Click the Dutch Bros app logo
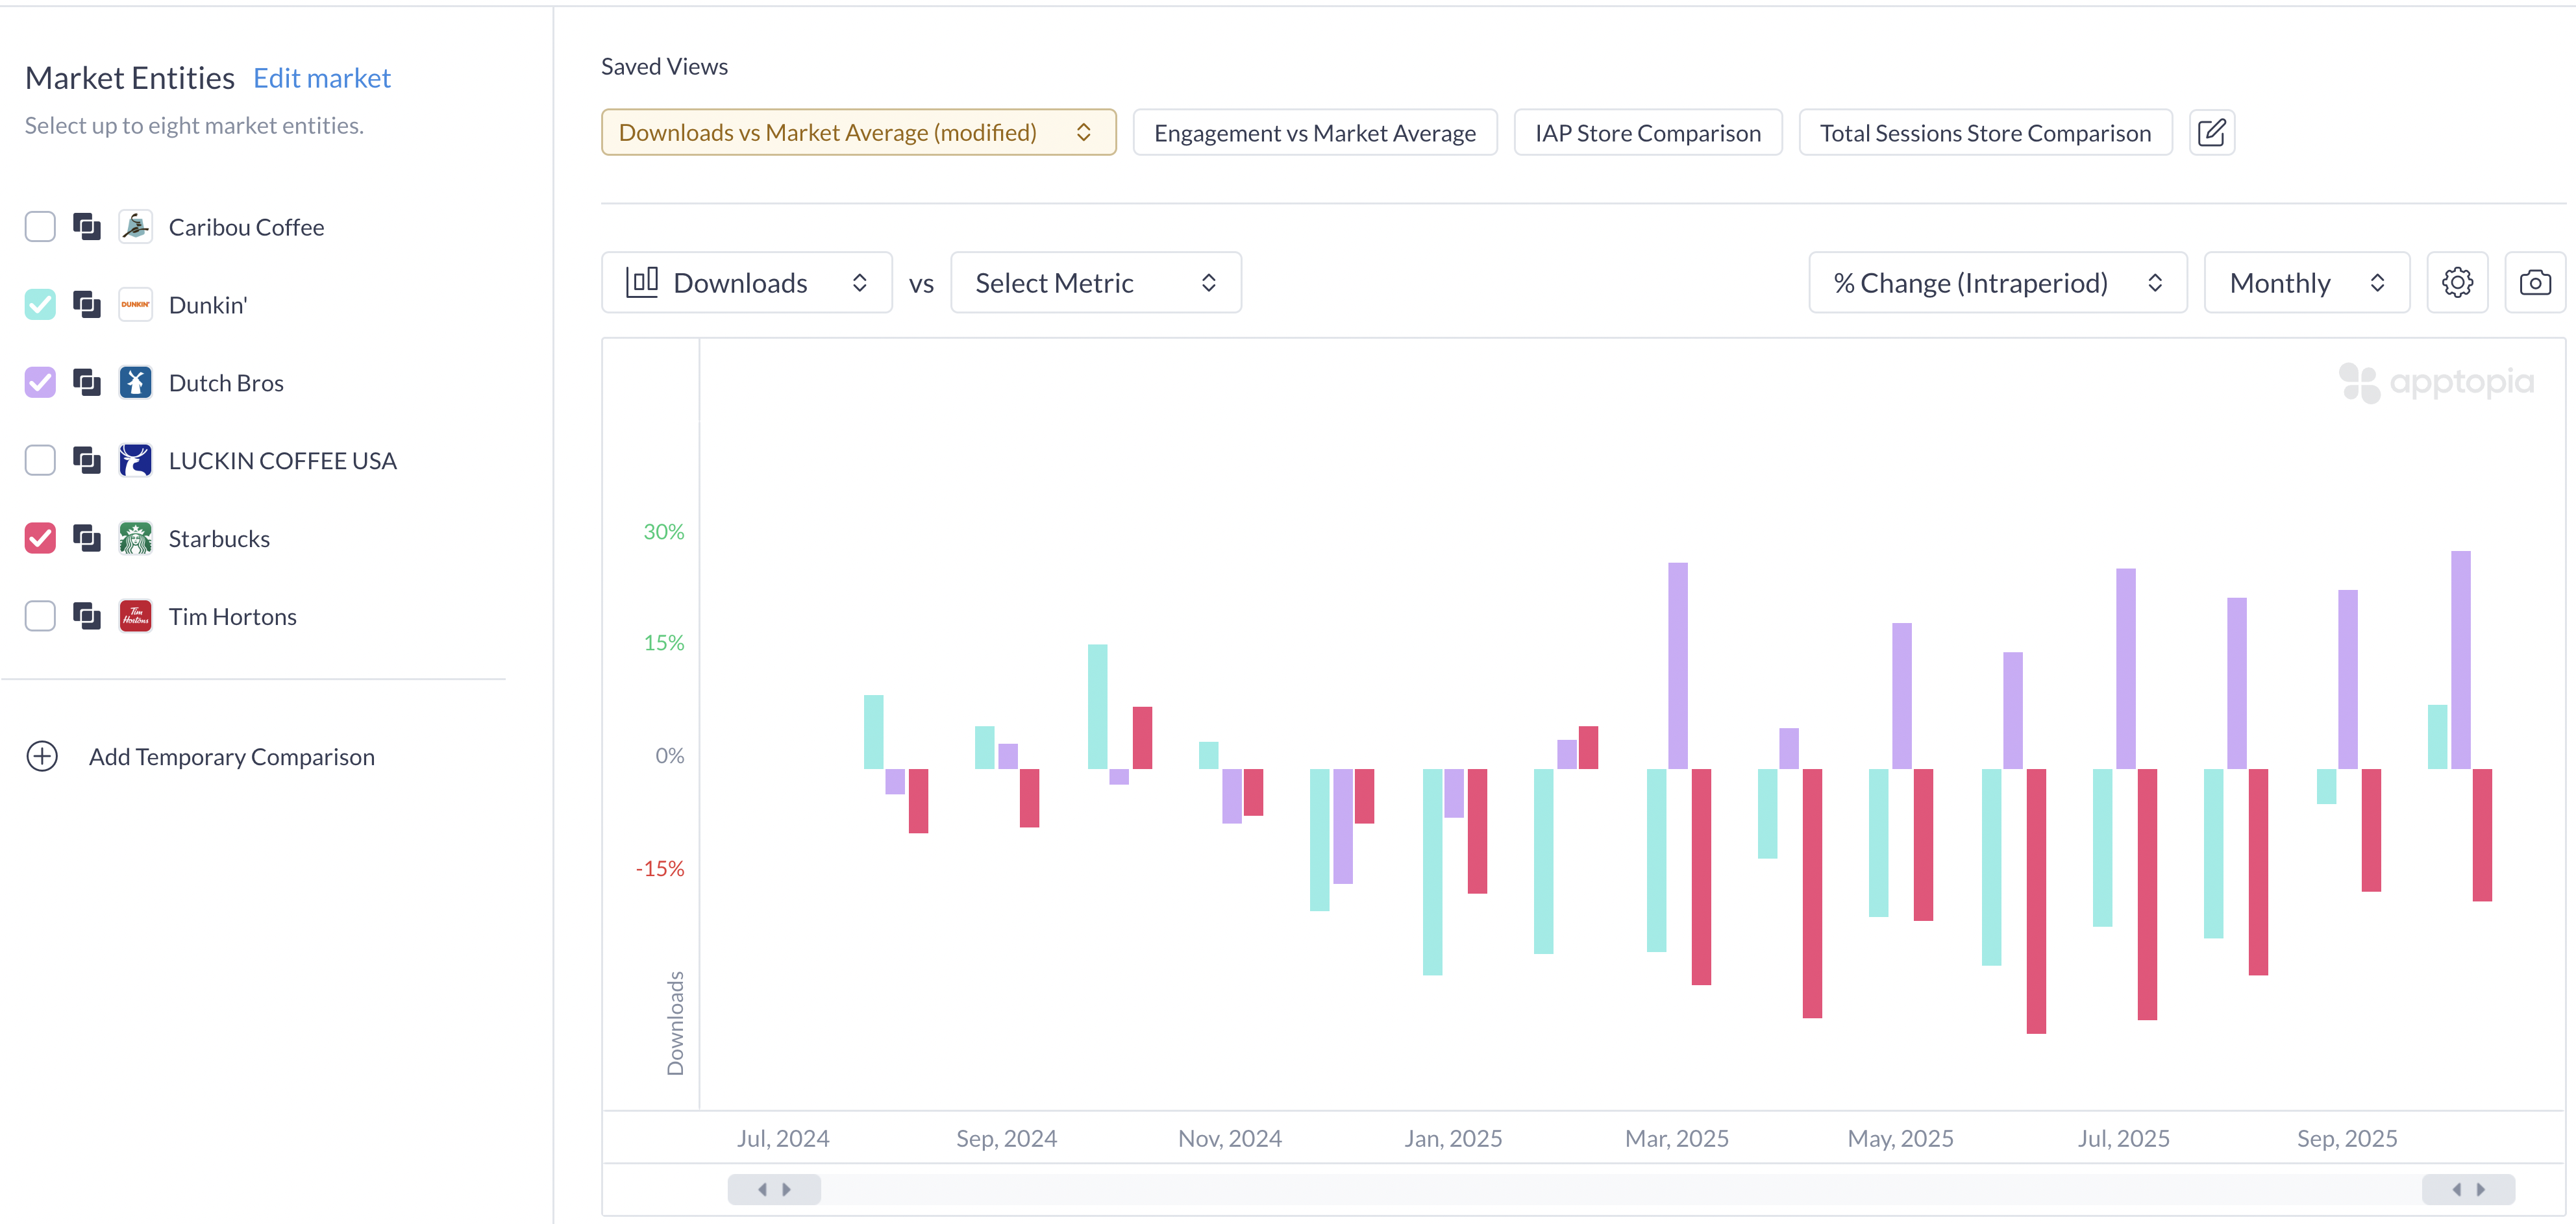 pyautogui.click(x=135, y=382)
